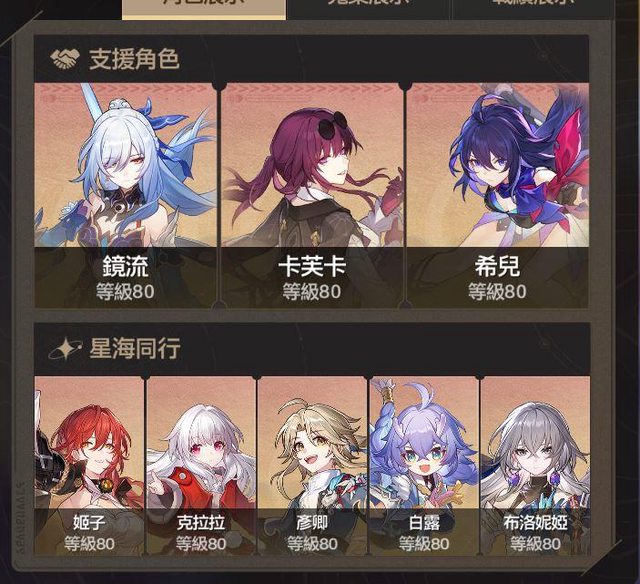Select the 鏡流 support character card
The image size is (640, 584).
[125, 195]
